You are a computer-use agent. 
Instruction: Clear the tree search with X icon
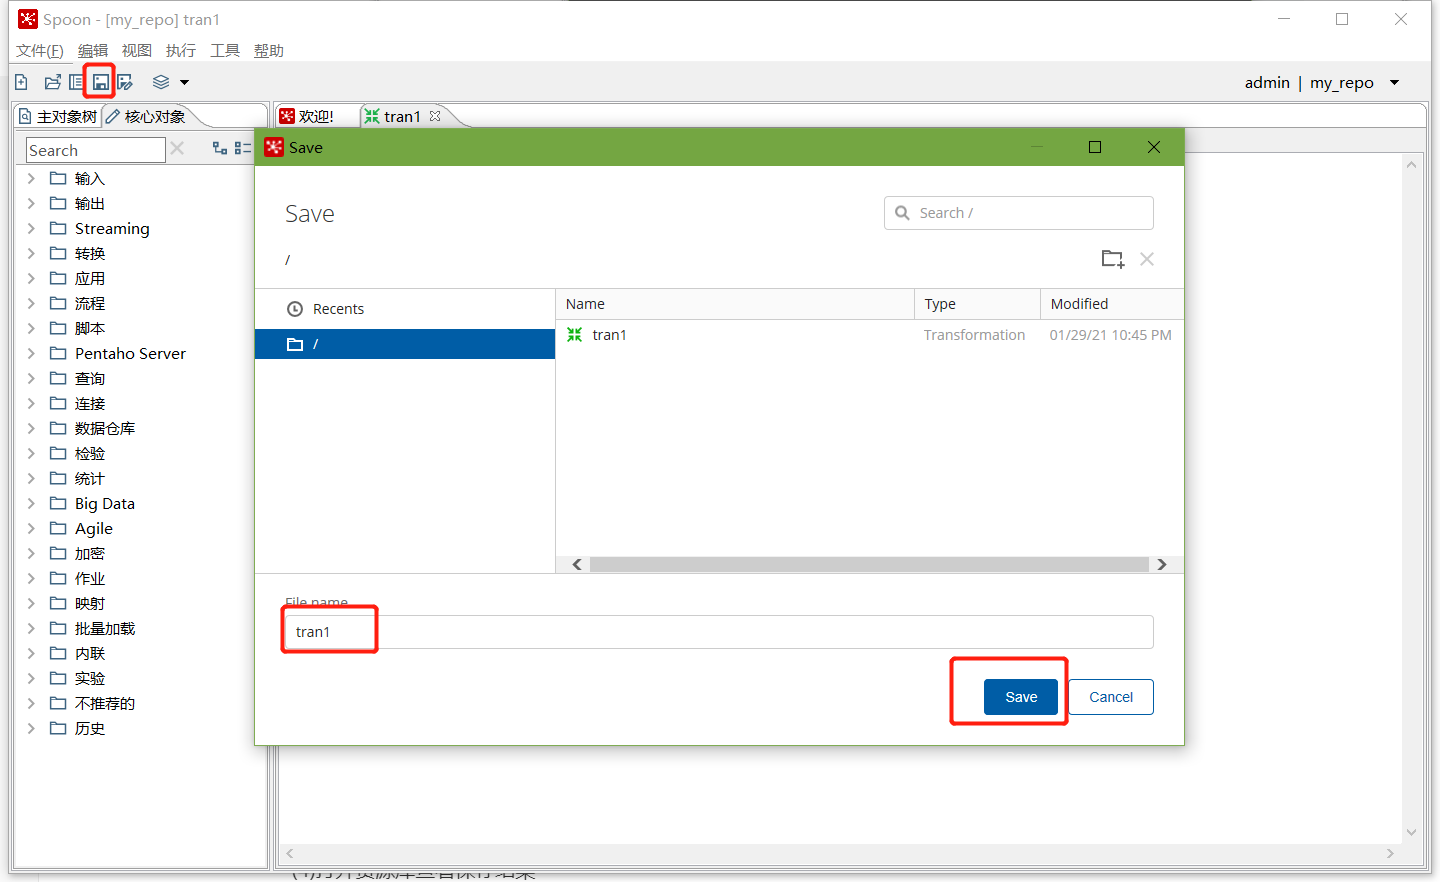pos(177,148)
